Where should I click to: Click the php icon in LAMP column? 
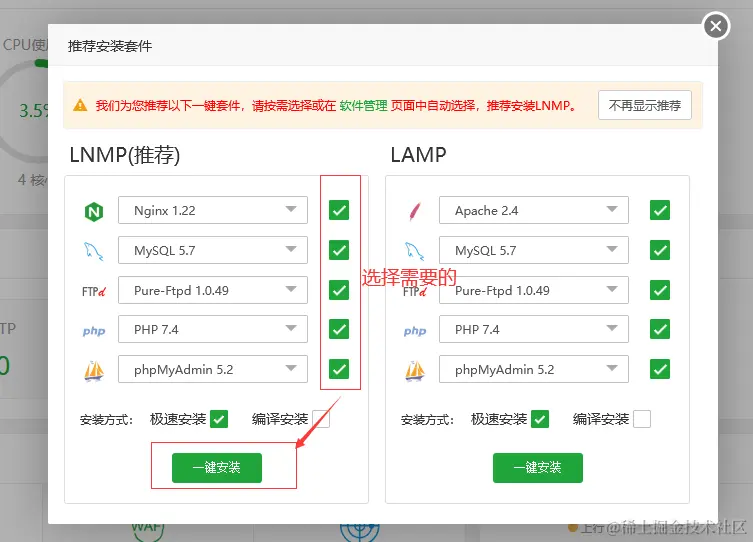point(414,331)
